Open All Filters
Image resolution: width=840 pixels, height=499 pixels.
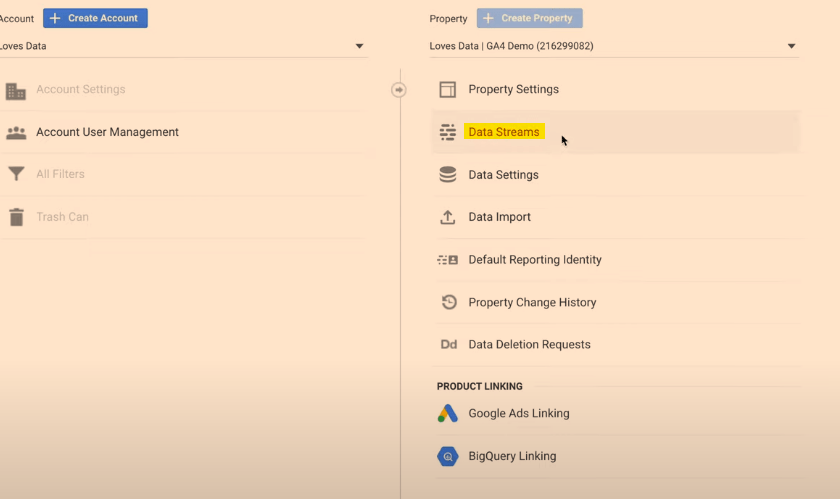point(61,174)
